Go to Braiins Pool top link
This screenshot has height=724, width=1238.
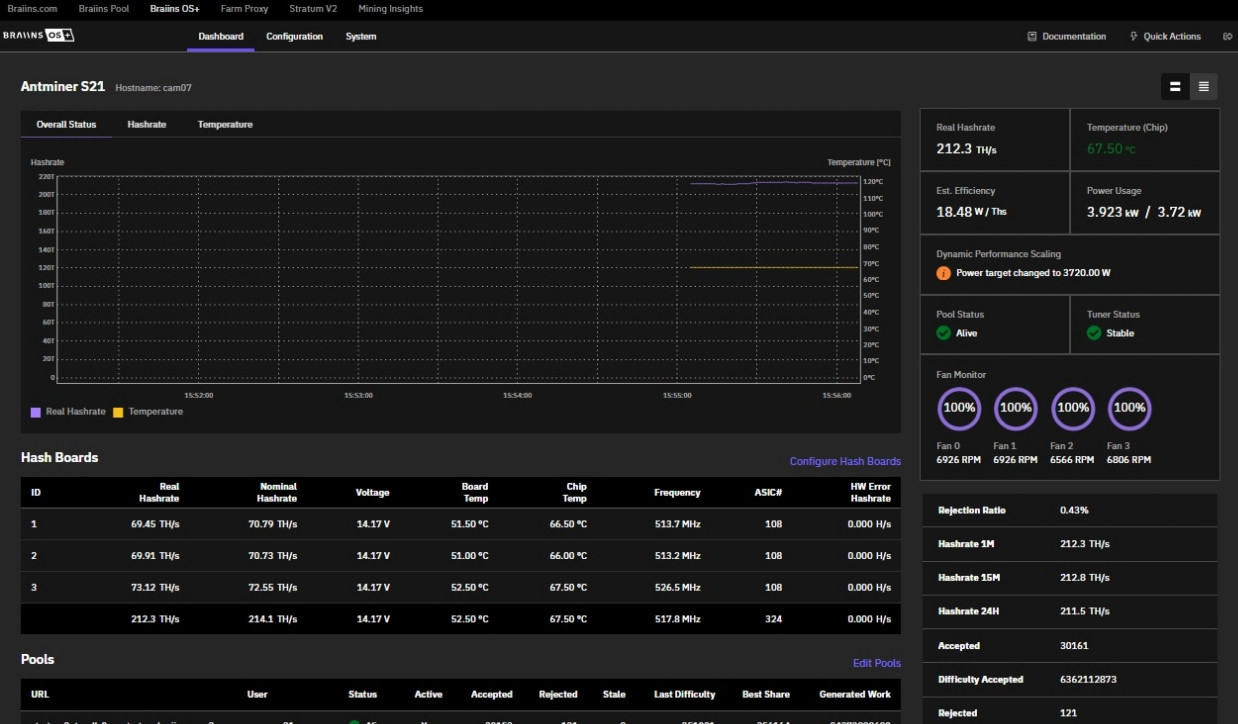click(x=104, y=9)
